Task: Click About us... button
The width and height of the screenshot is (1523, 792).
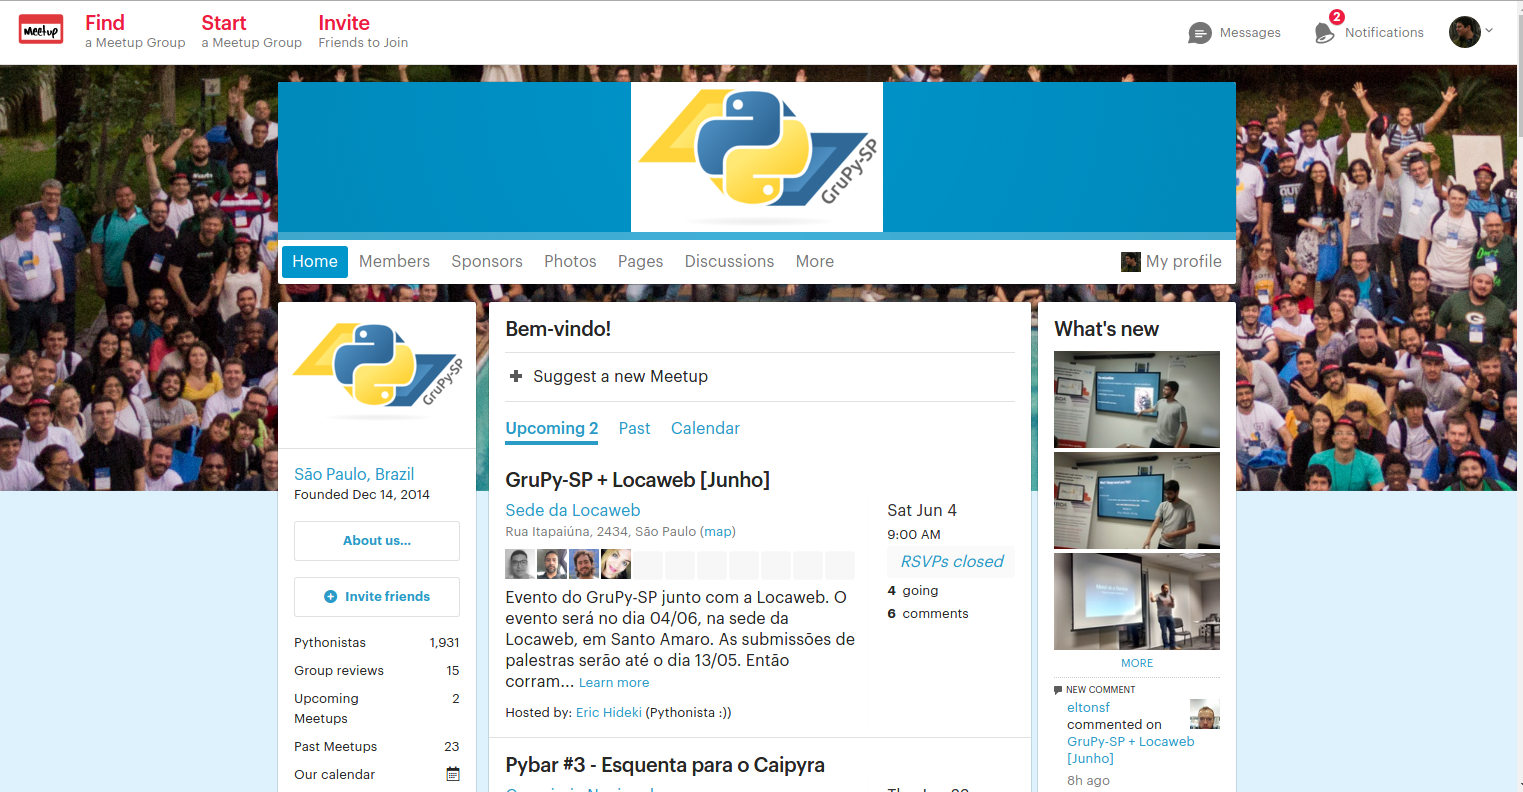Action: [x=377, y=541]
